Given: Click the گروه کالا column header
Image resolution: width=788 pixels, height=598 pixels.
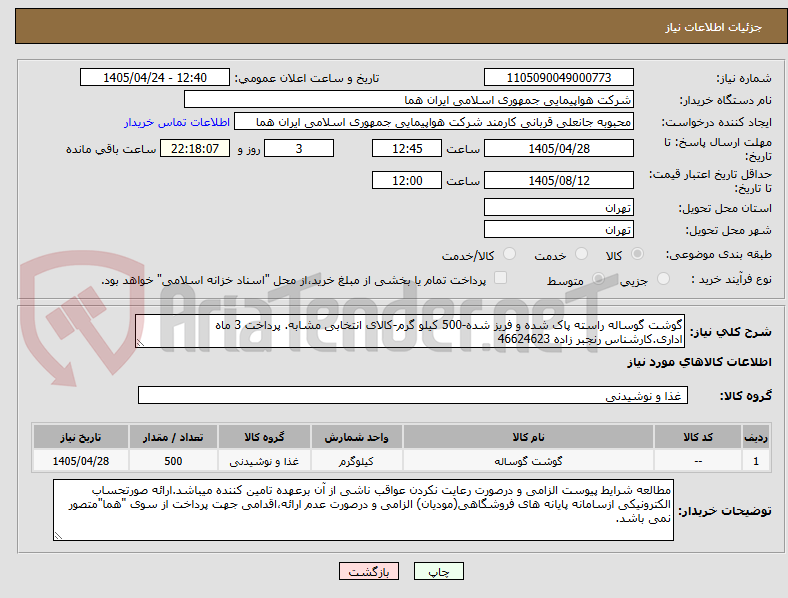Looking at the screenshot, I should pos(264,437).
